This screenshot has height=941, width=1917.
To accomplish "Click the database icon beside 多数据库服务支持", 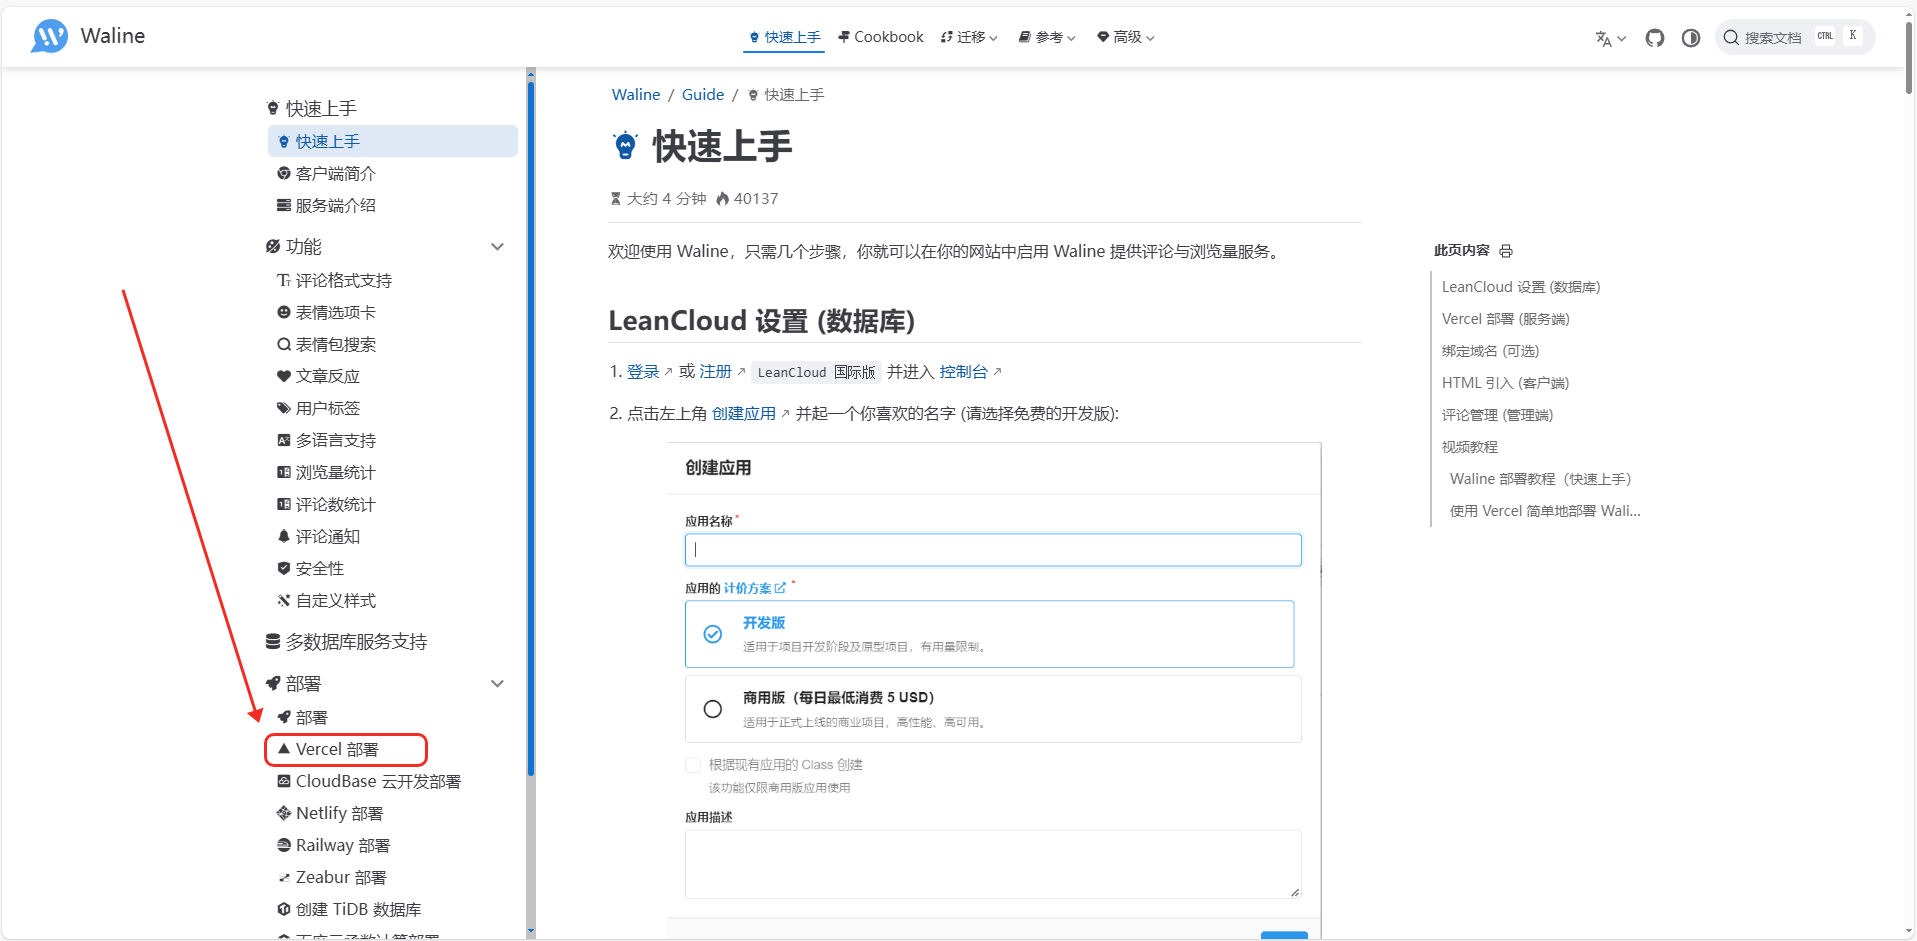I will [x=273, y=642].
